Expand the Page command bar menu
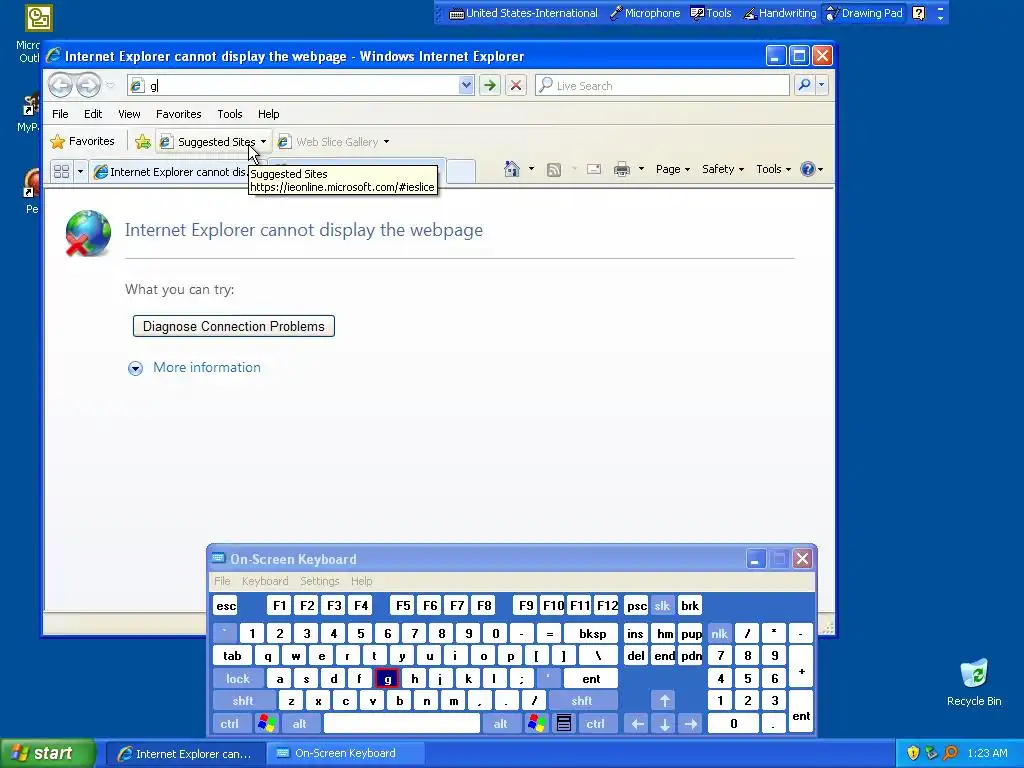 pyautogui.click(x=673, y=169)
